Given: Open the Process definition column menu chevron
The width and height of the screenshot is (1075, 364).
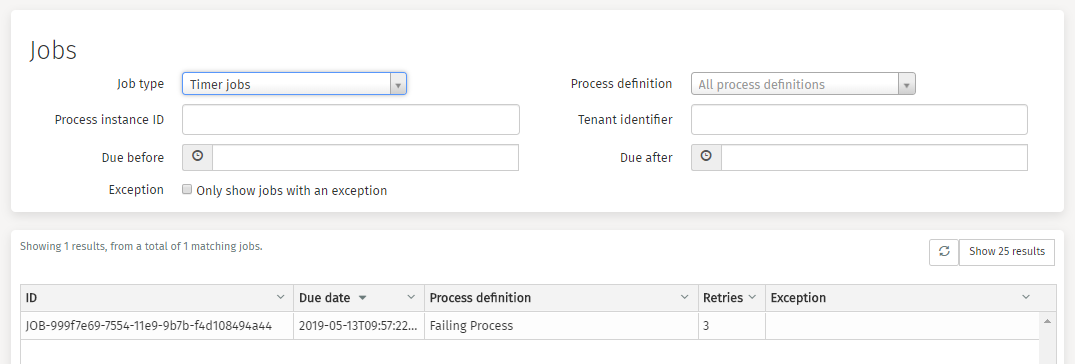Looking at the screenshot, I should click(x=684, y=298).
